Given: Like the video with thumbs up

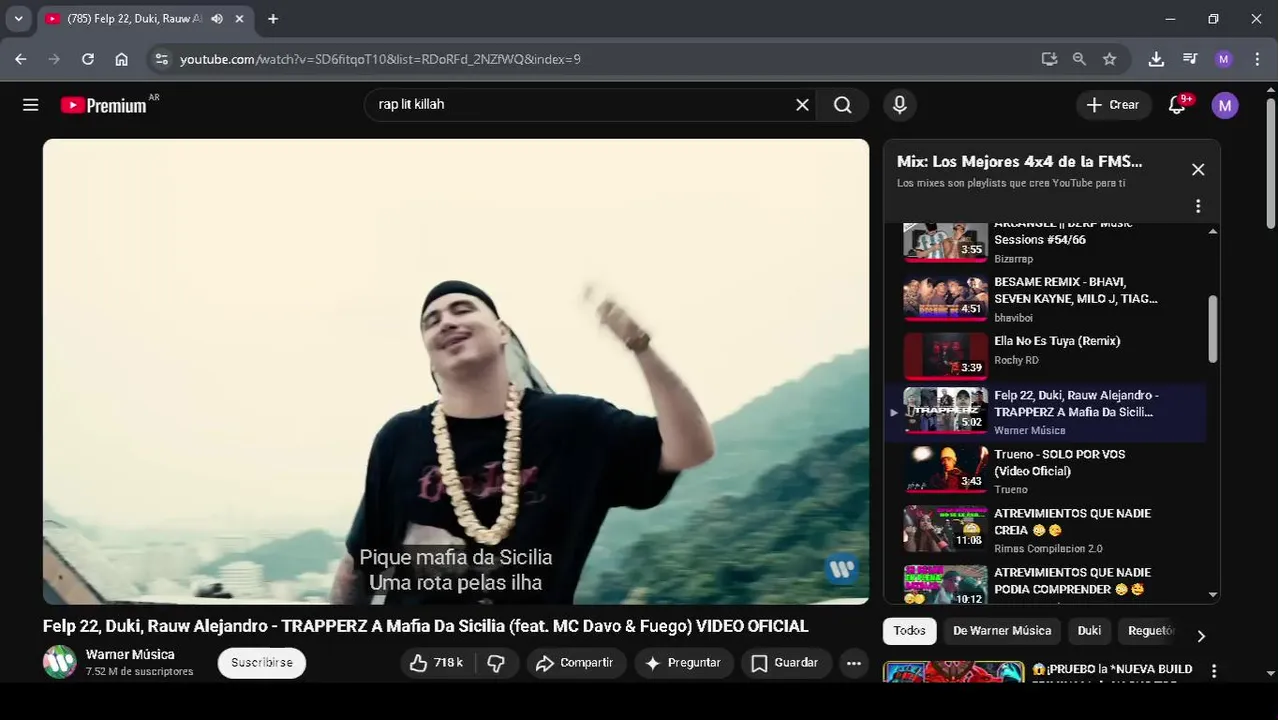Looking at the screenshot, I should pyautogui.click(x=436, y=663).
